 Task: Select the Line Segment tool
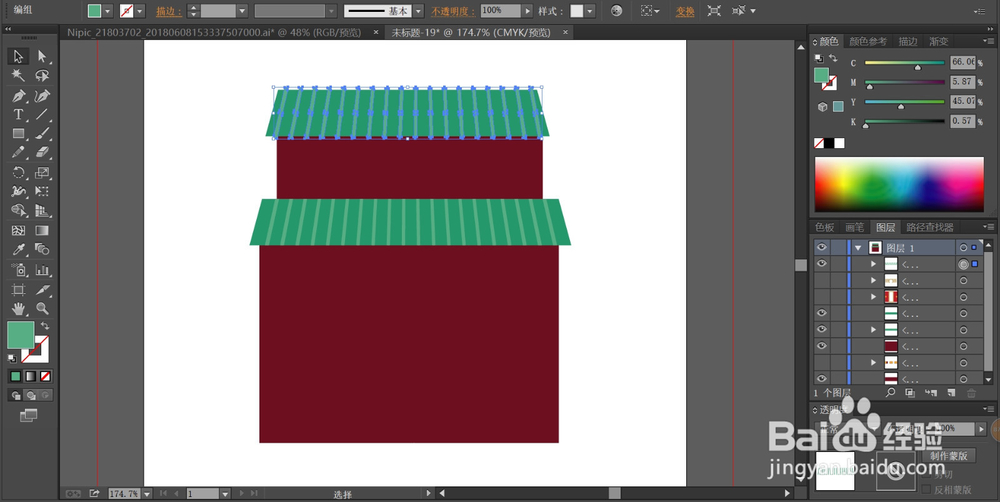click(x=42, y=115)
